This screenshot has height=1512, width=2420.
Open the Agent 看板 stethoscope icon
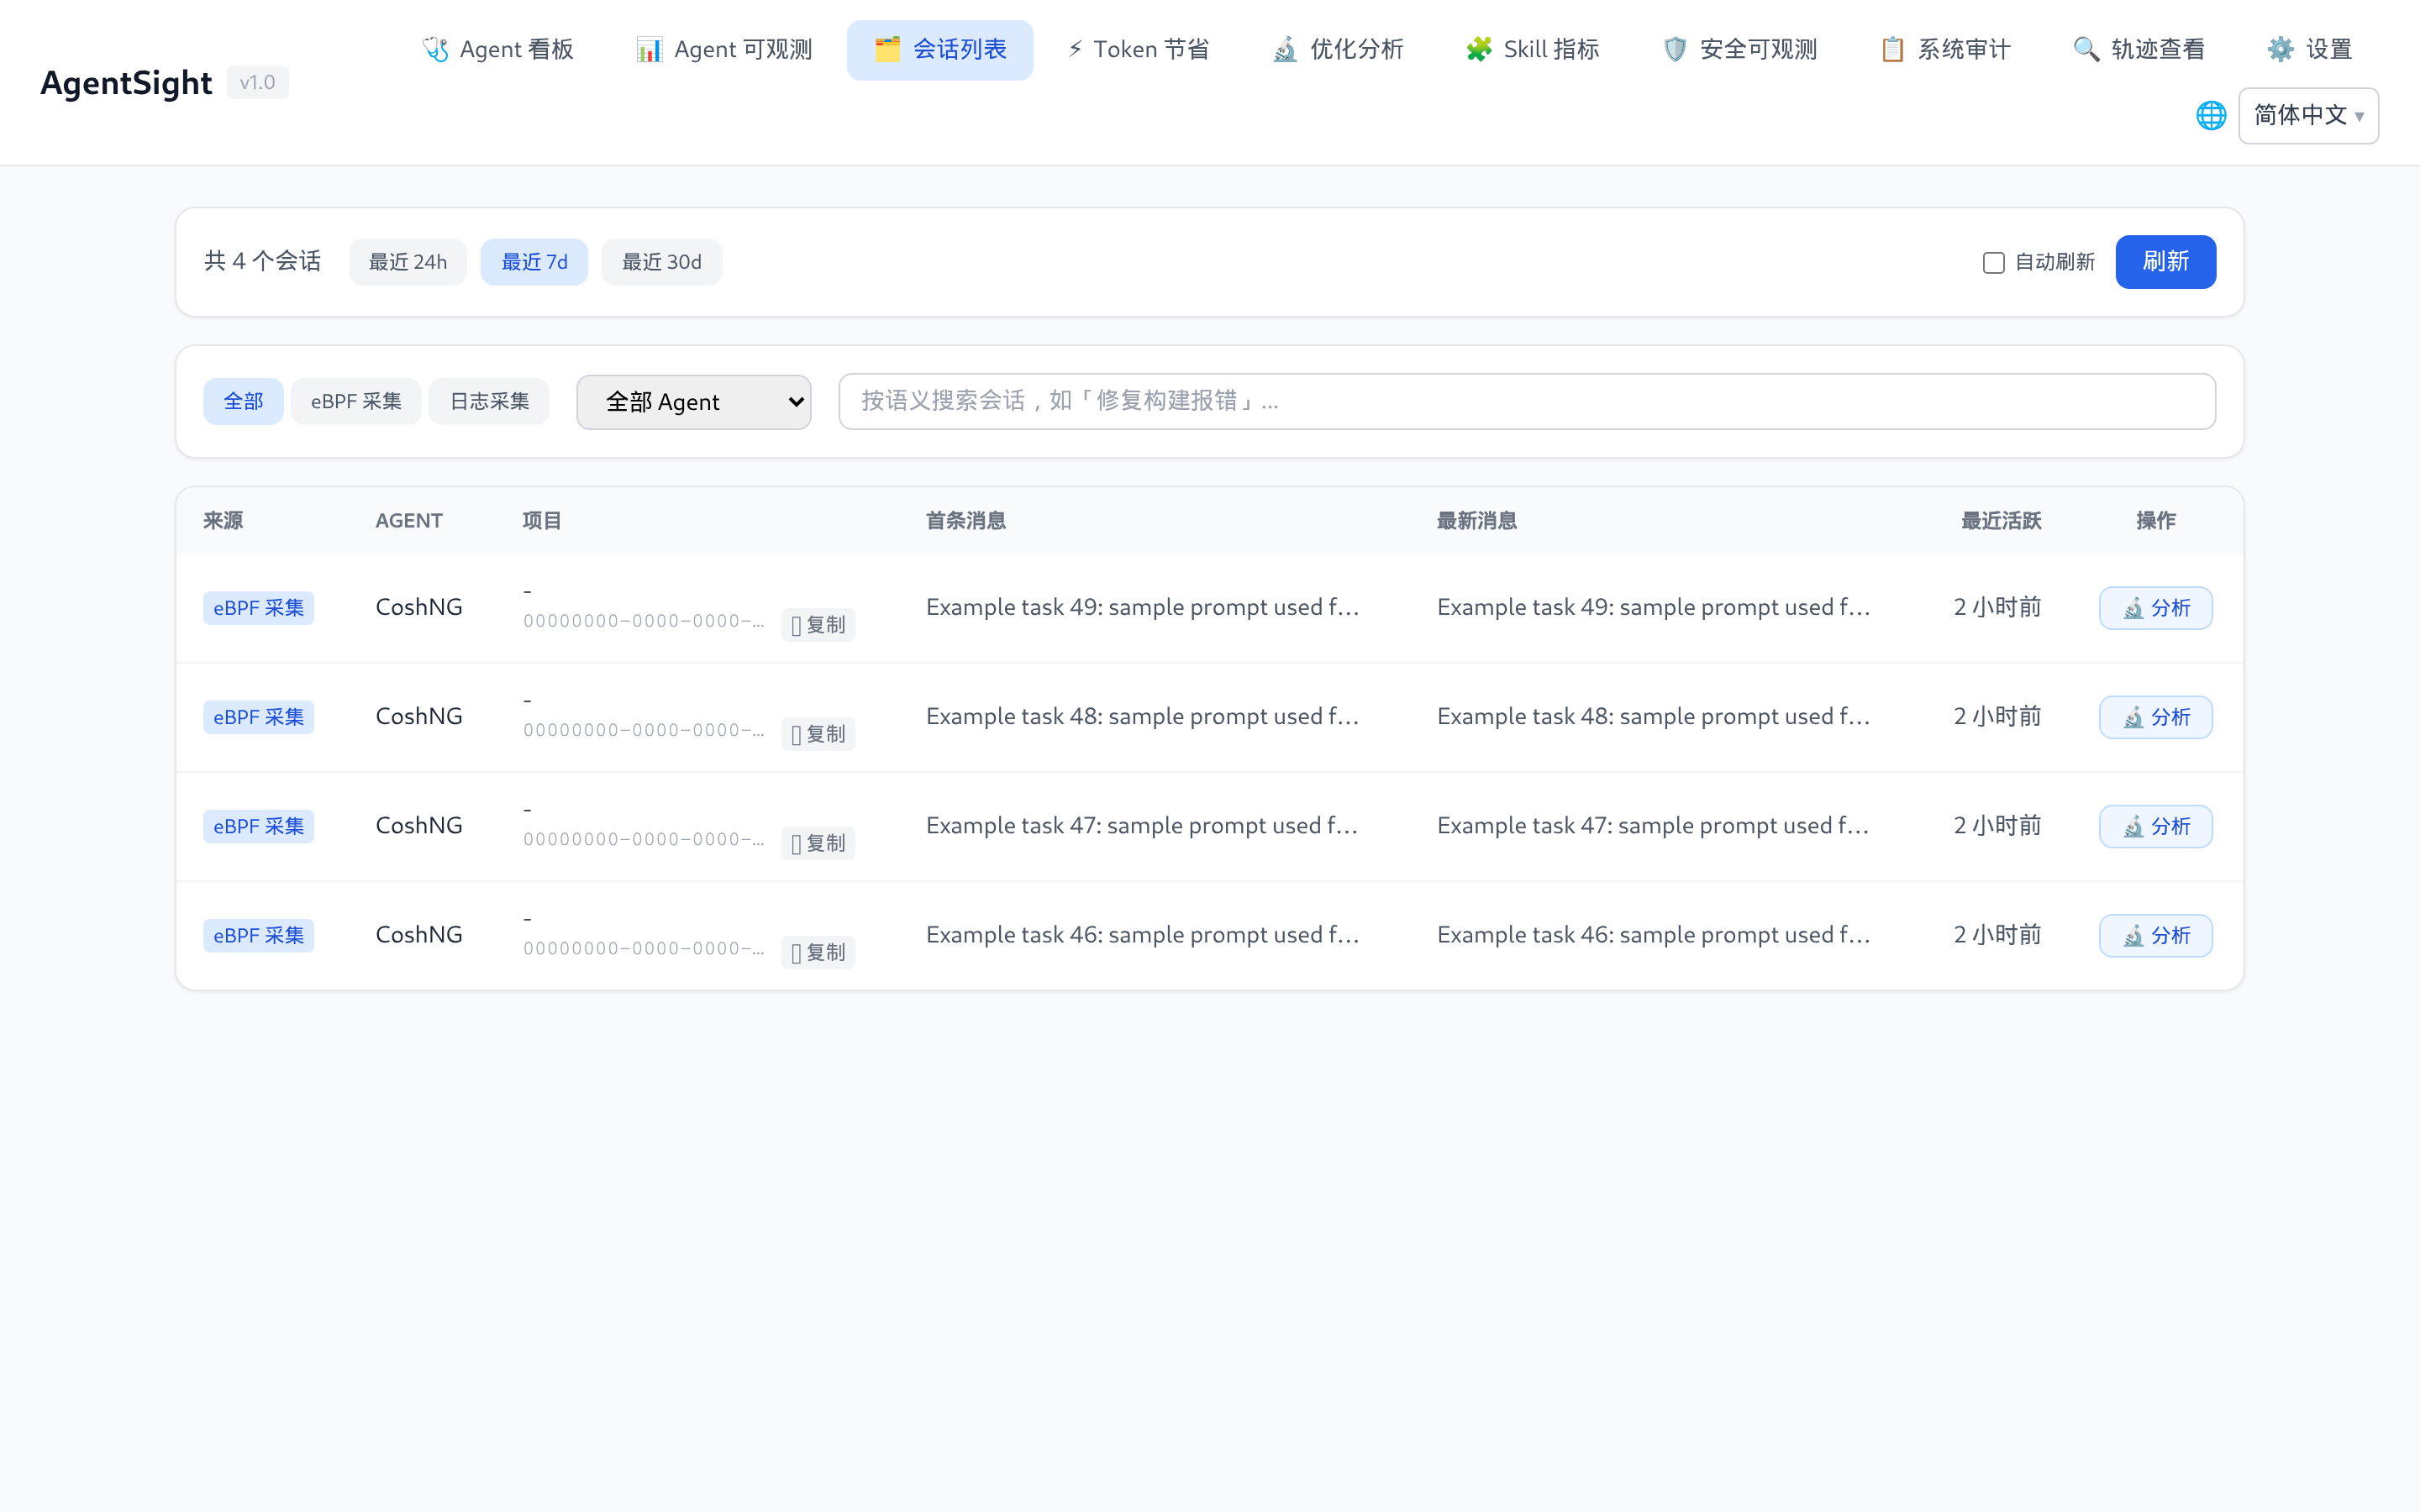[x=435, y=49]
